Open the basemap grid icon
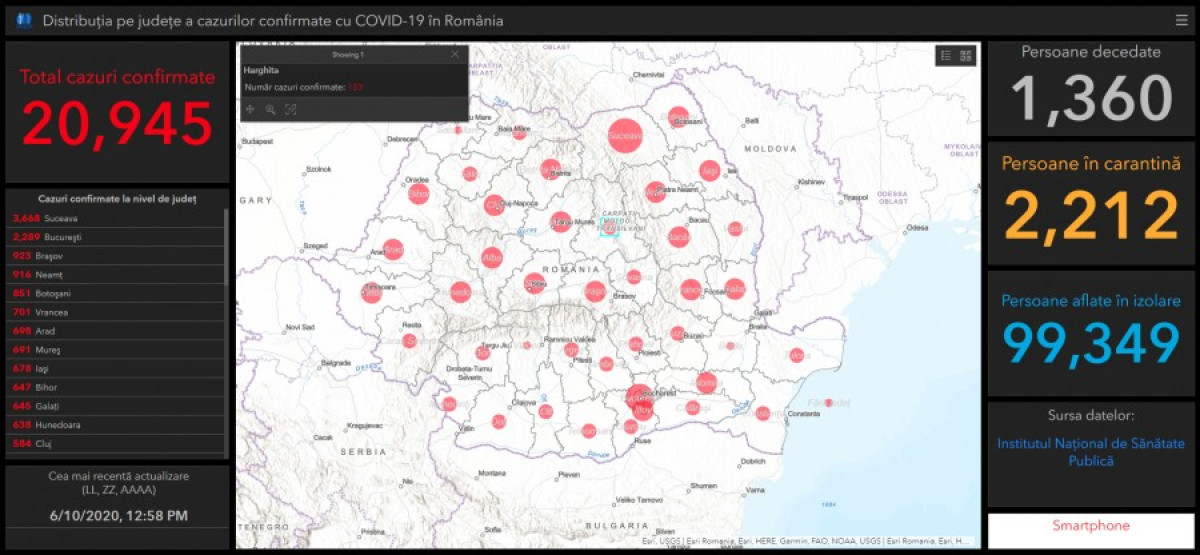This screenshot has height=555, width=1200. click(966, 56)
